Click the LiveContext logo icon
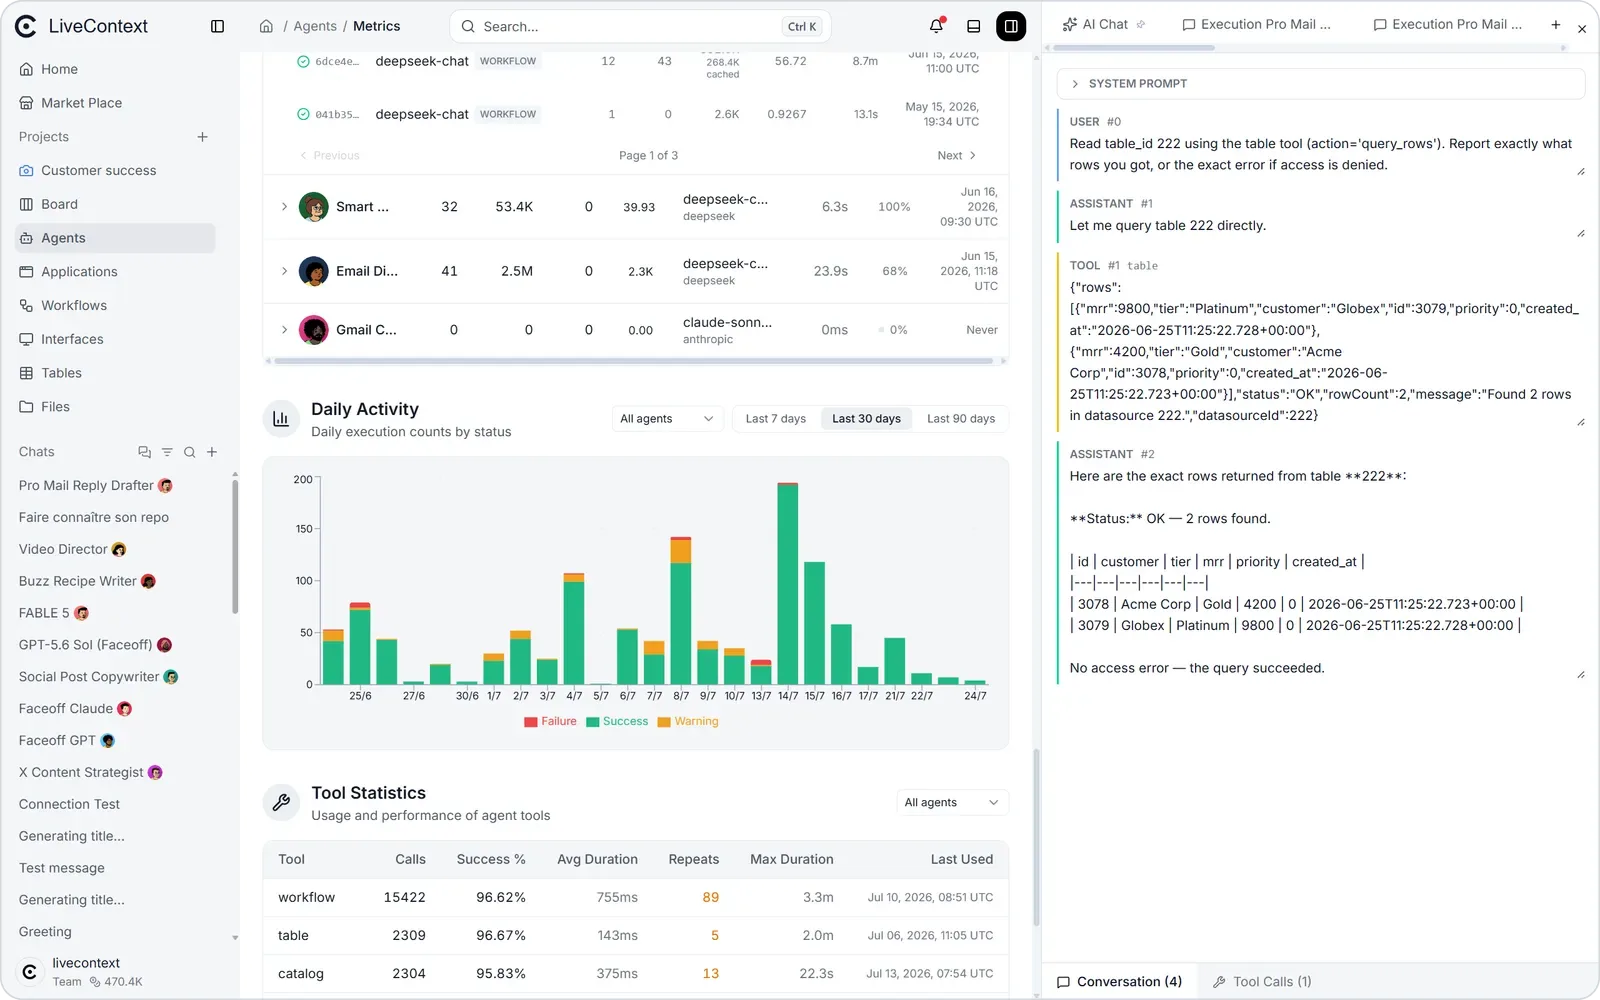The height and width of the screenshot is (1000, 1600). [x=26, y=26]
